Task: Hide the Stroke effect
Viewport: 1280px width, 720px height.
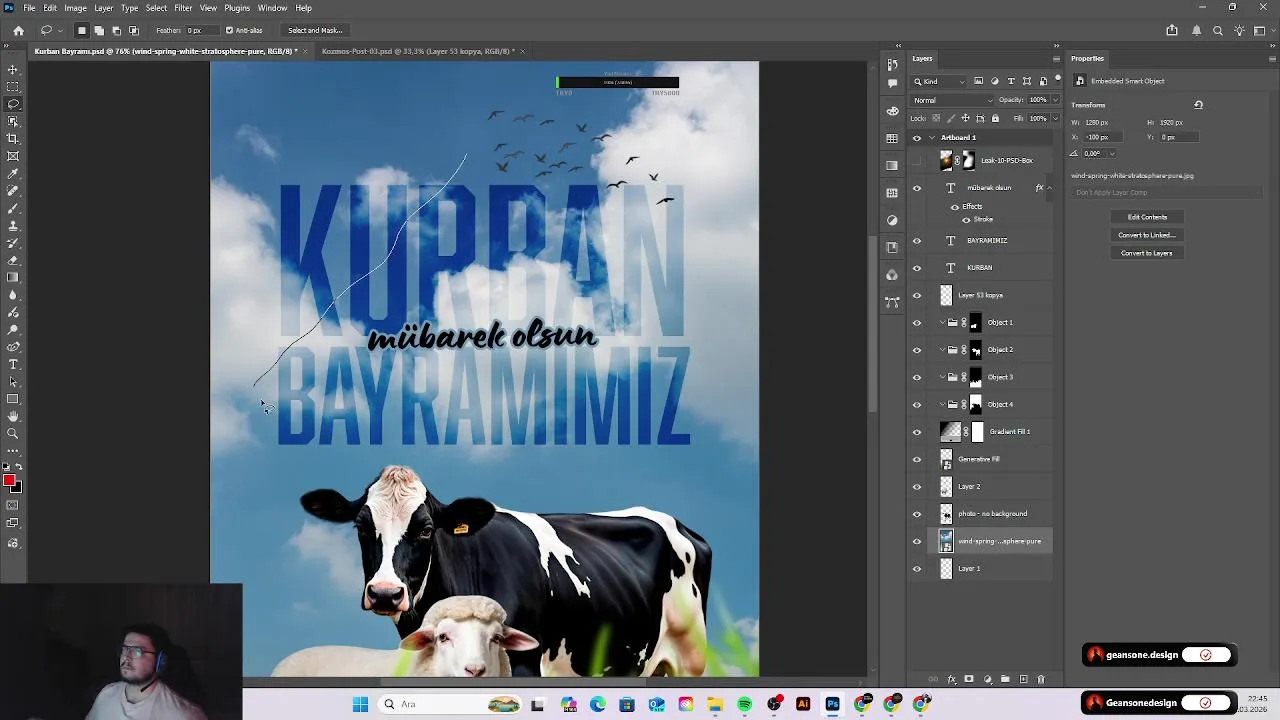Action: (966, 219)
